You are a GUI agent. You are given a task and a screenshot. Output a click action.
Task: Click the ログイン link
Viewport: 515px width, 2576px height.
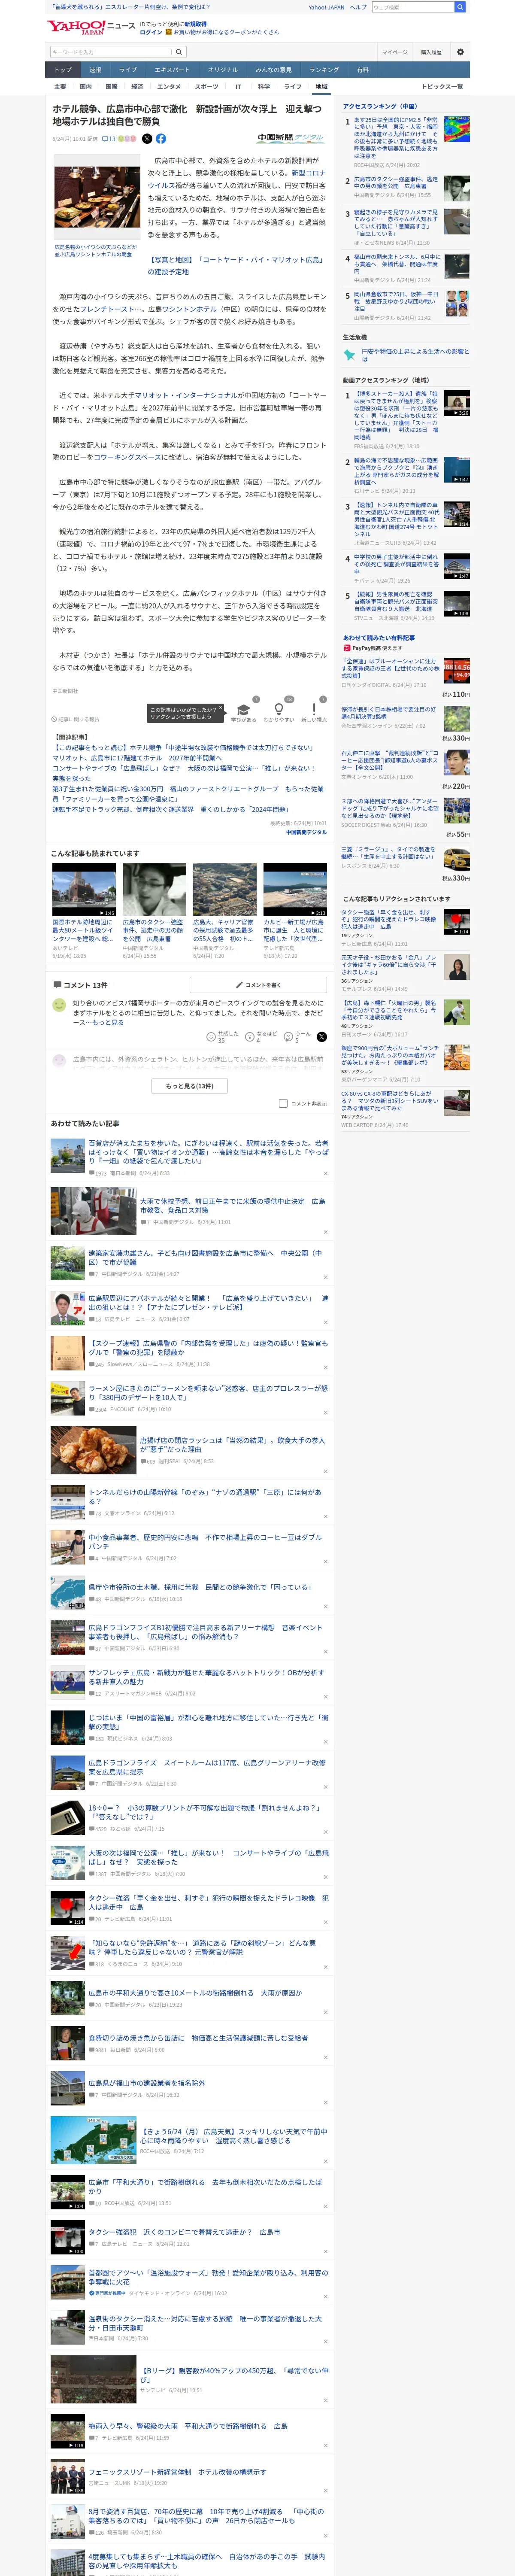151,32
